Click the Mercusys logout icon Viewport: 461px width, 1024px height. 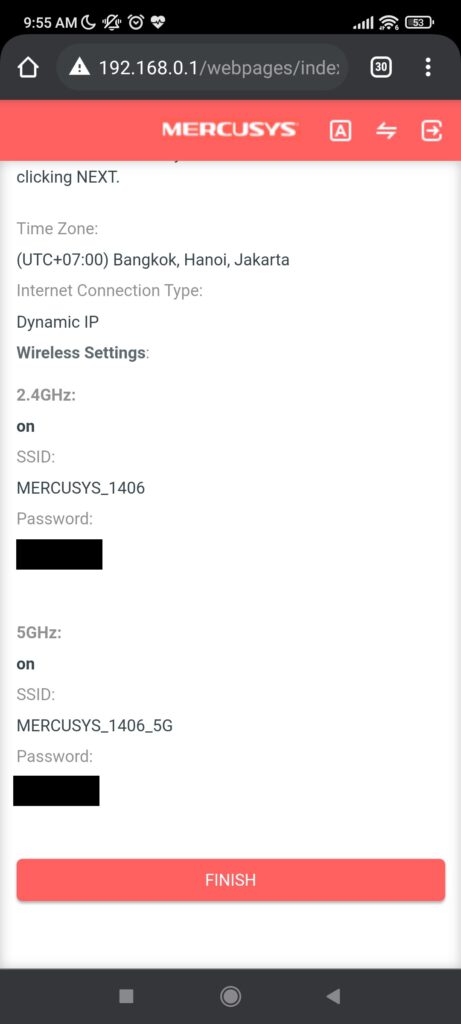click(432, 131)
